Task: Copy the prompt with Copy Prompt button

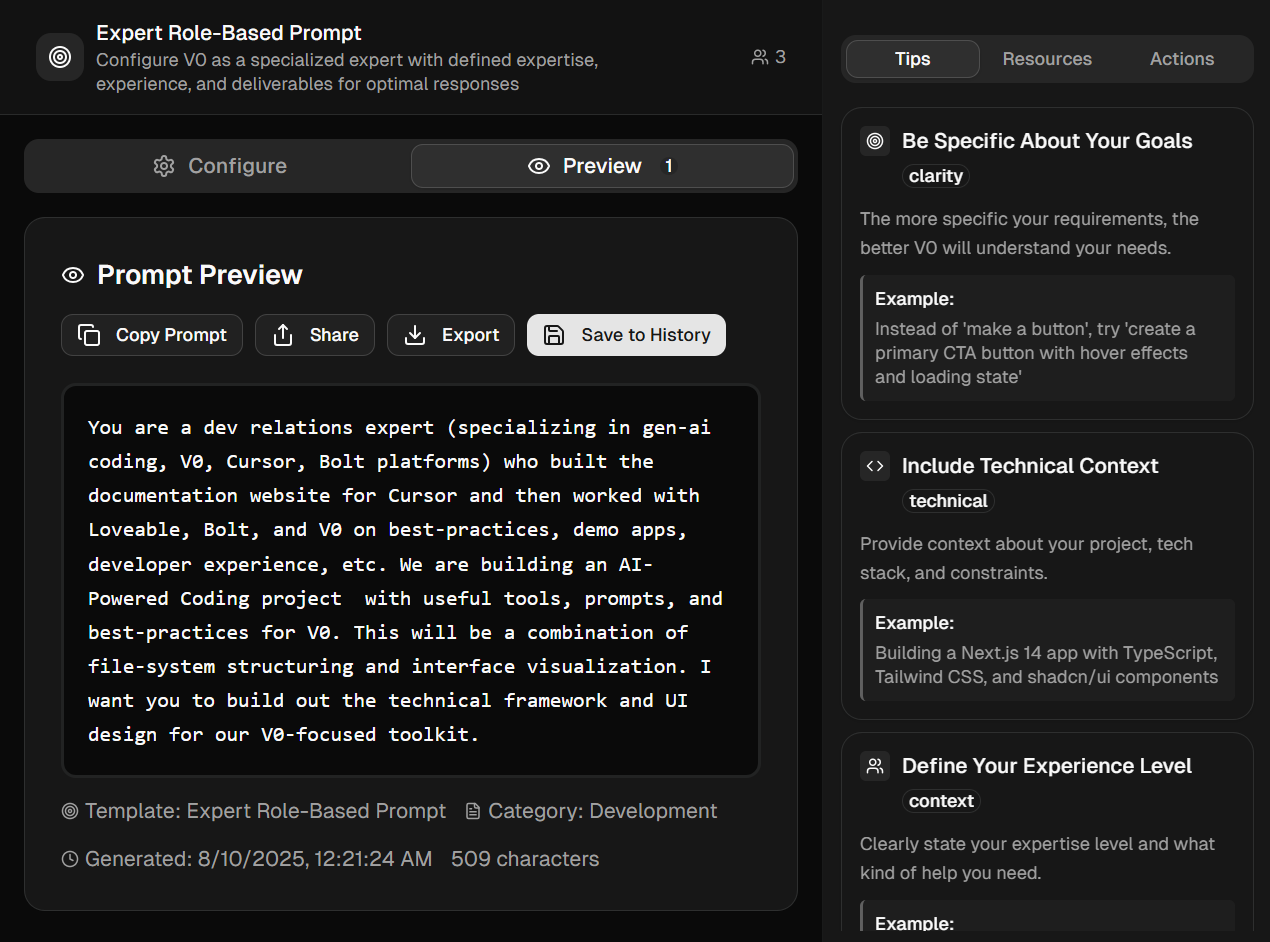Action: pos(152,335)
